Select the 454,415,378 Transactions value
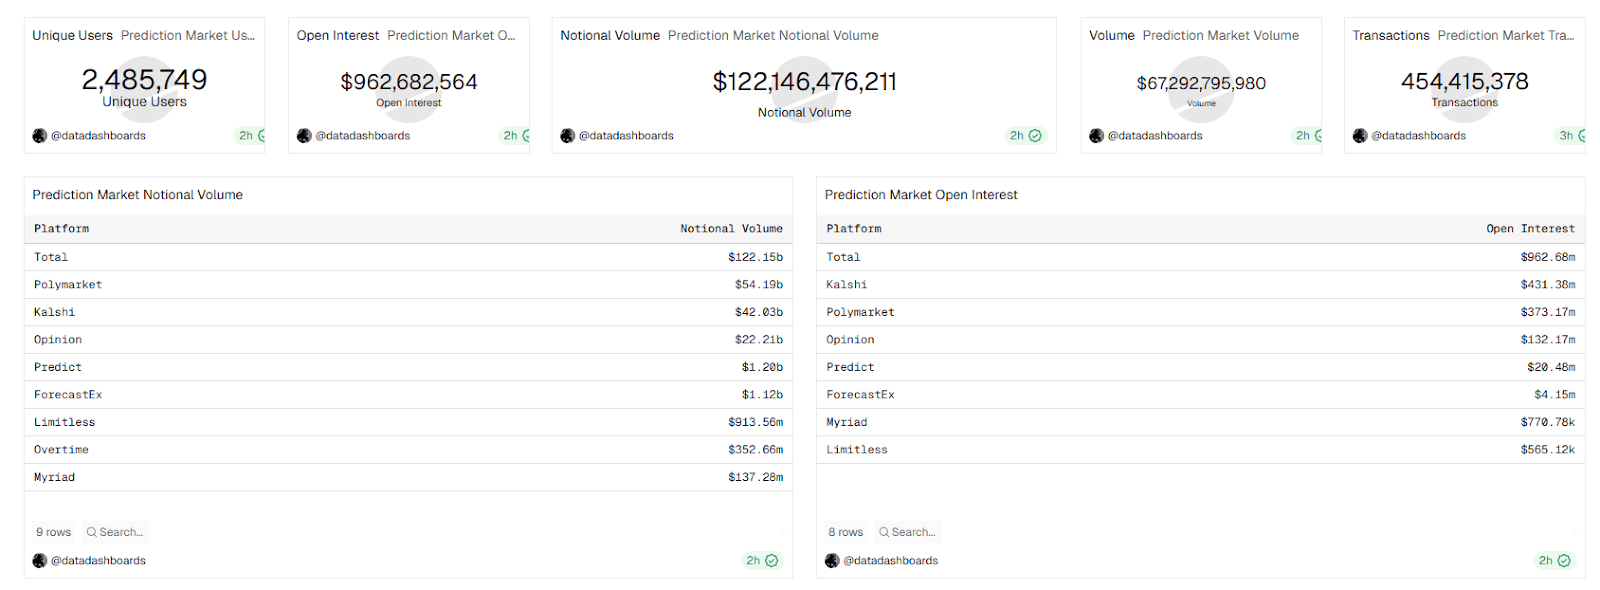 (1464, 81)
